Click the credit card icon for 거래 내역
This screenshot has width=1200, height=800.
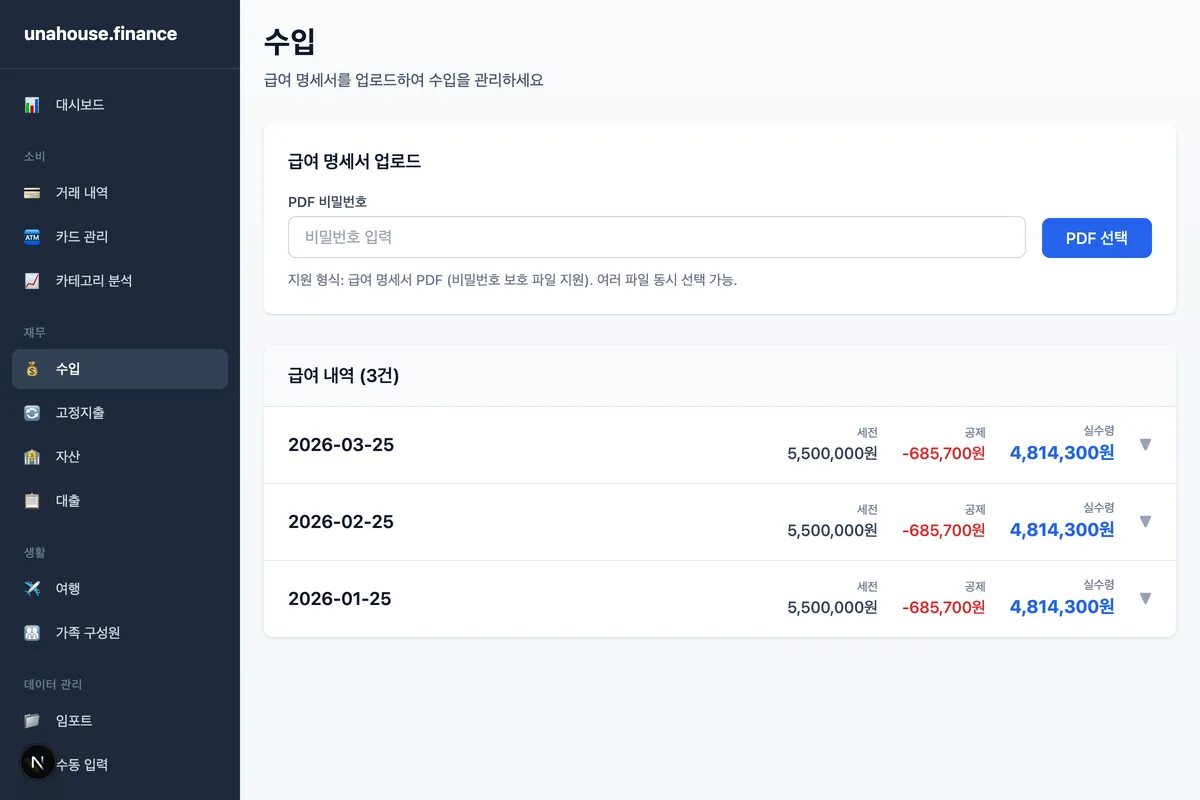32,193
